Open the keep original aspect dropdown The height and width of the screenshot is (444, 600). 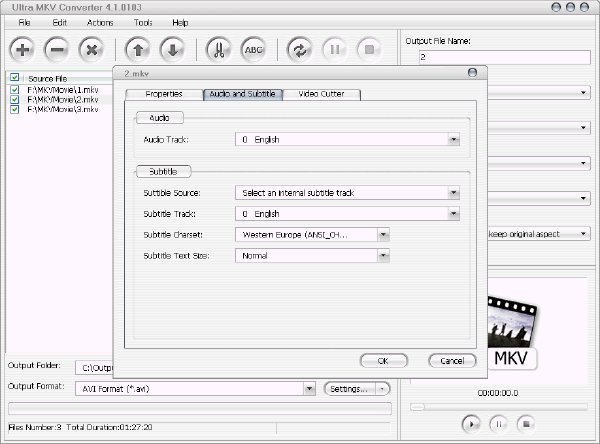tap(583, 233)
